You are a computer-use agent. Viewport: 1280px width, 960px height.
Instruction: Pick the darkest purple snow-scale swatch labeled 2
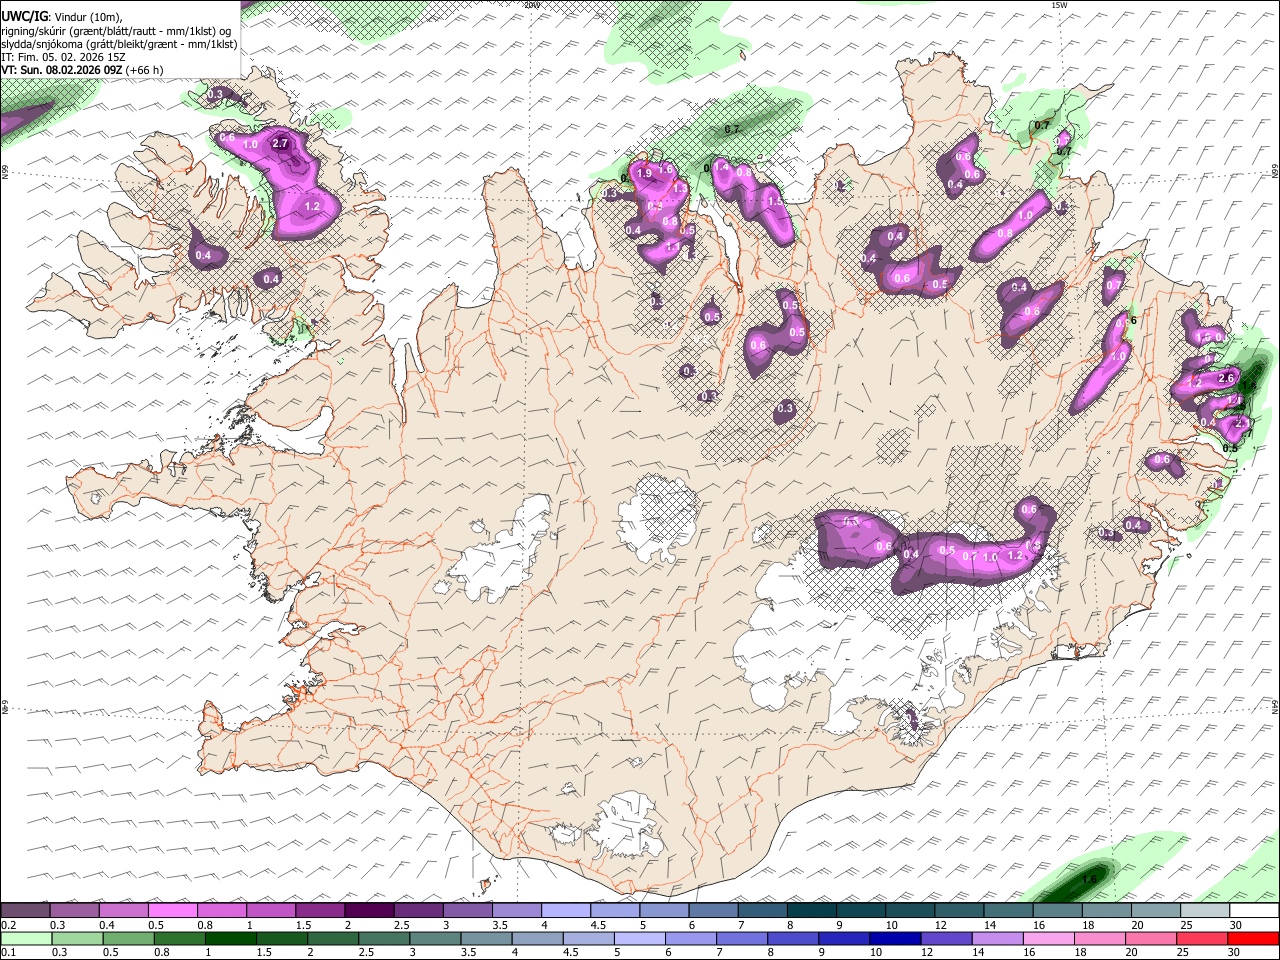click(x=368, y=911)
